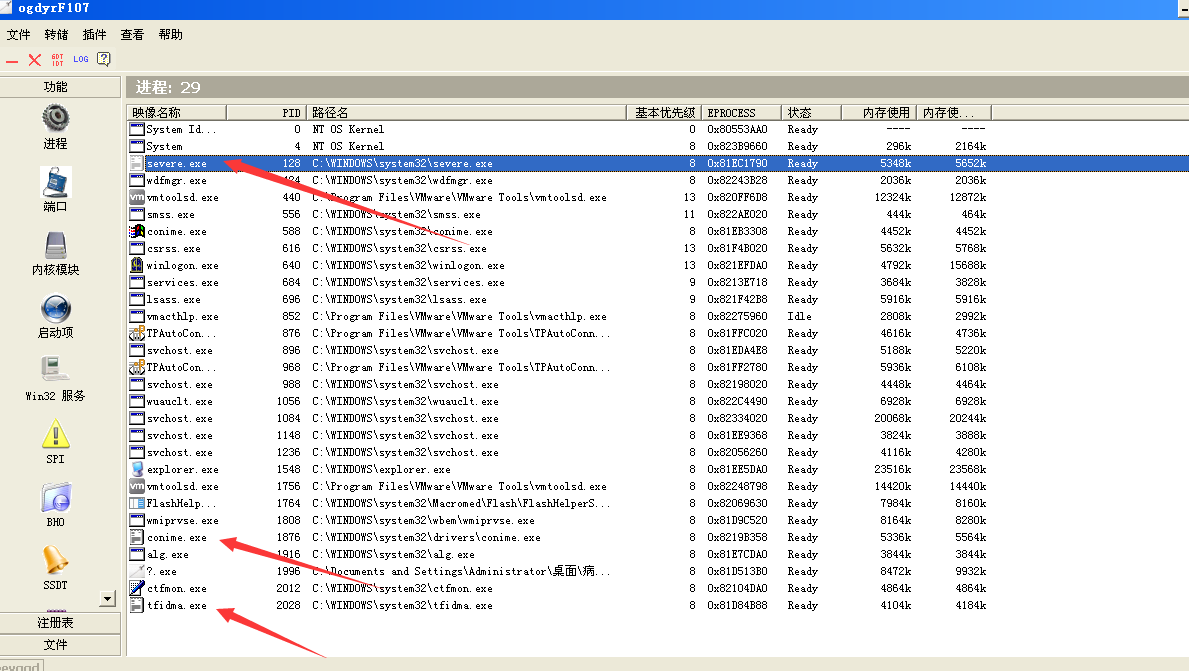Select the tfidma.exe process row
The width and height of the screenshot is (1189, 671).
pos(177,606)
